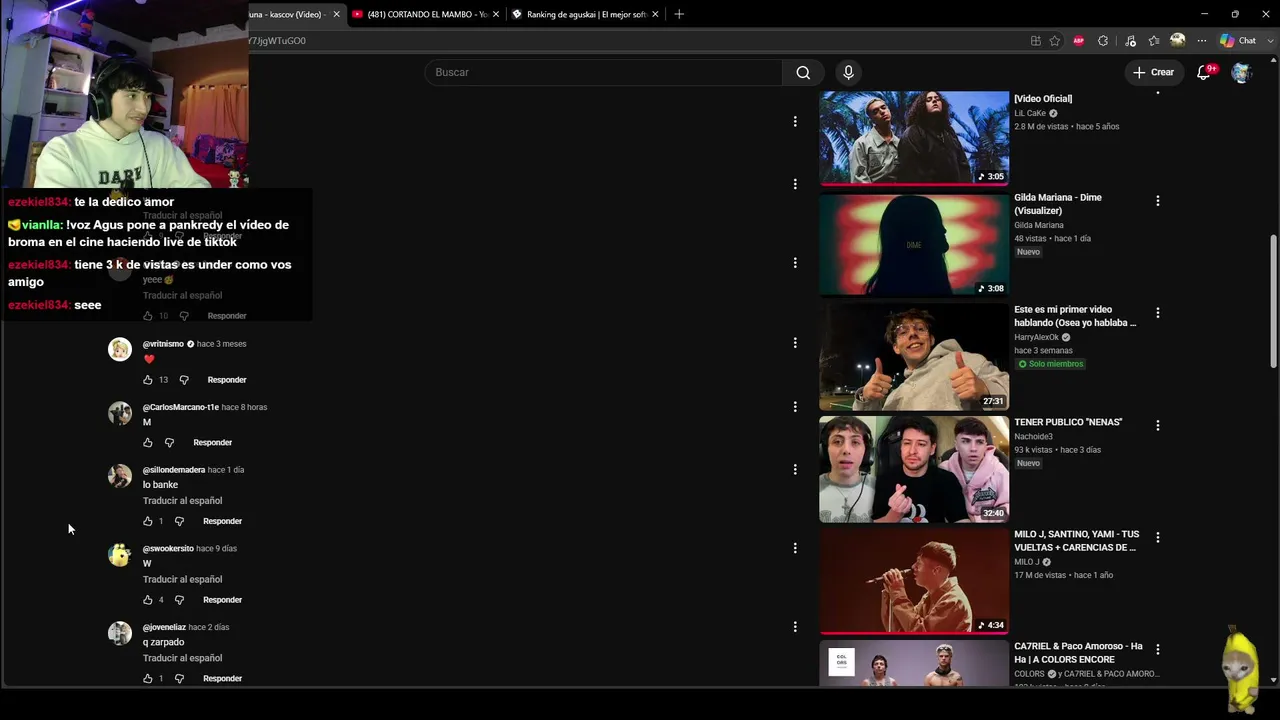Dislike the comment by @swookersito
The width and height of the screenshot is (1280, 720).
(180, 600)
